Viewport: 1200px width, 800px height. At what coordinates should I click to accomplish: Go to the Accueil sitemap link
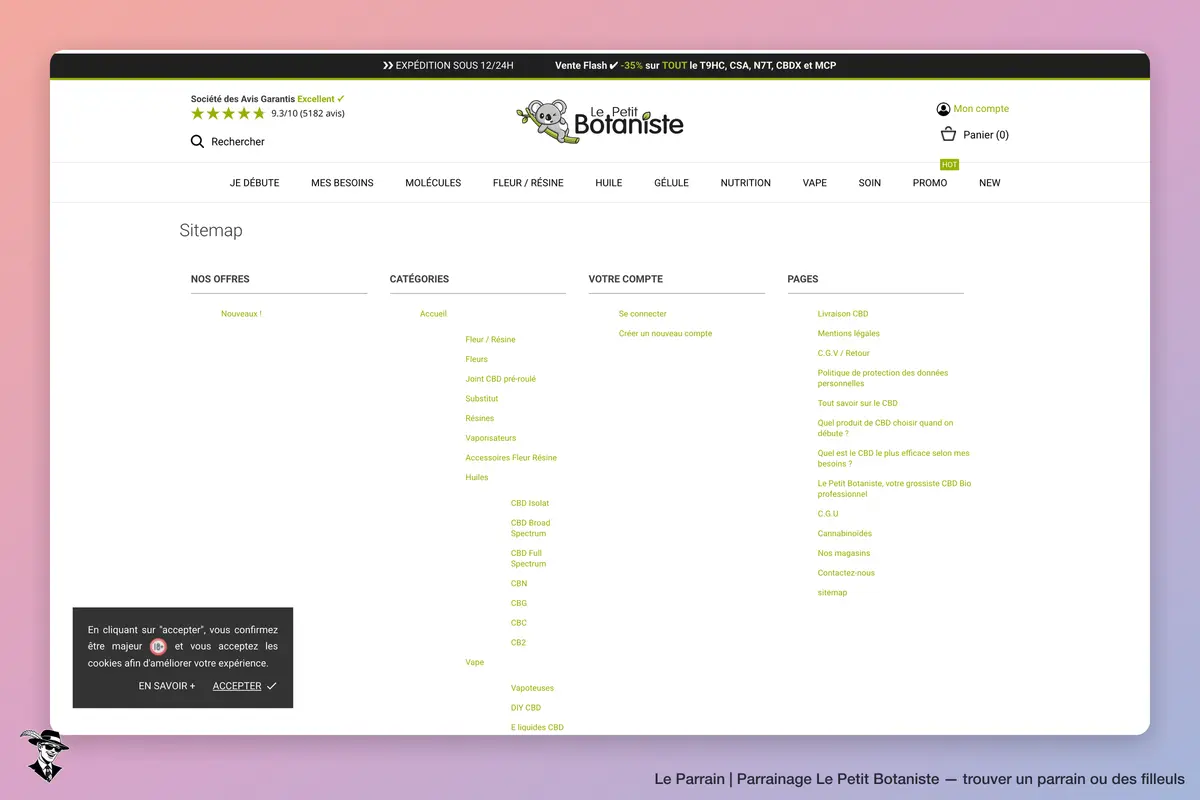pyautogui.click(x=433, y=314)
